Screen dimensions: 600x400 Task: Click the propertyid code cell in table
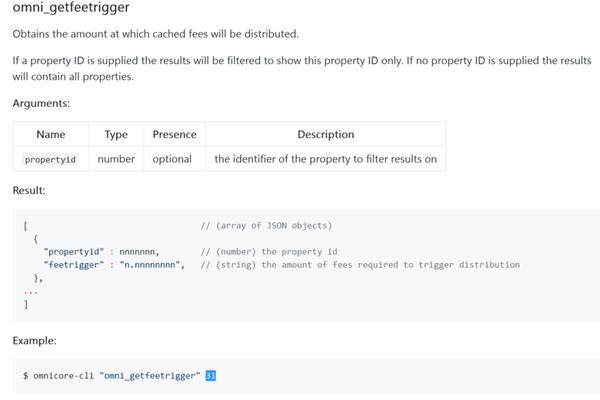pyautogui.click(x=51, y=159)
